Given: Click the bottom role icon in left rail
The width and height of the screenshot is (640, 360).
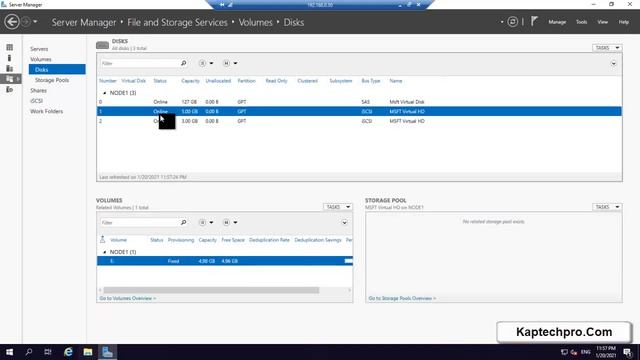Looking at the screenshot, I should [9, 89].
